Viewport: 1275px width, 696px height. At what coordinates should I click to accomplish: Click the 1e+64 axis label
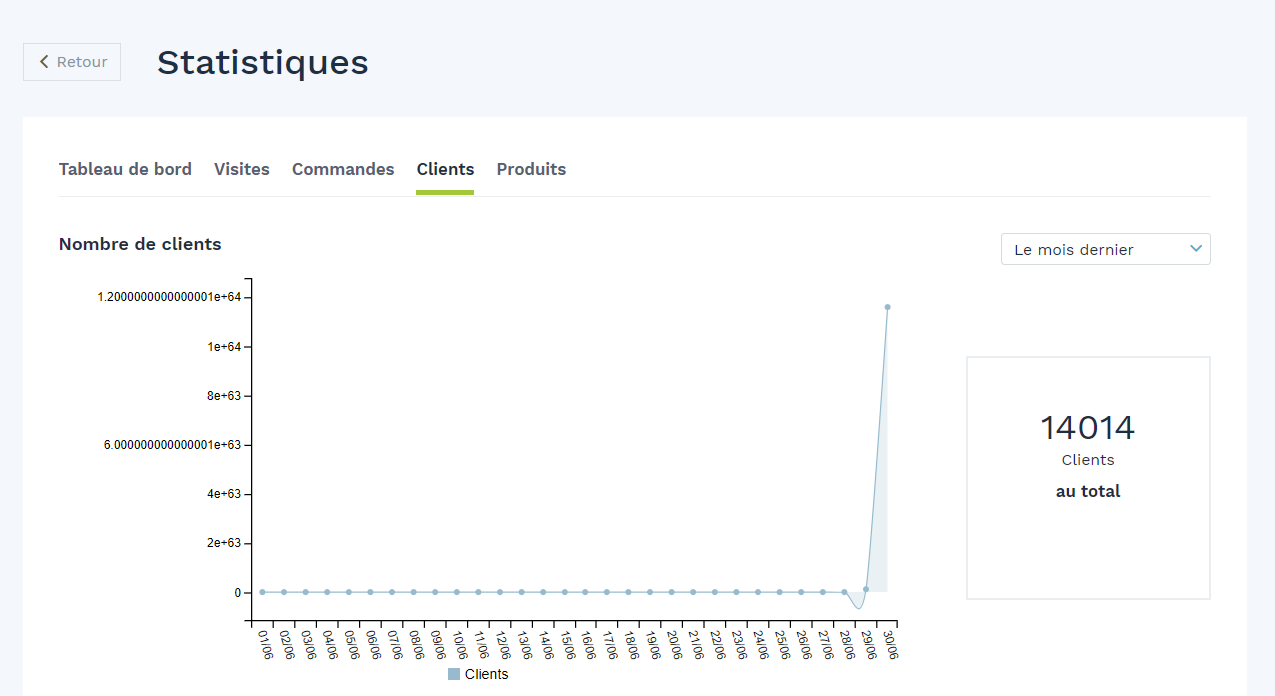tap(224, 346)
